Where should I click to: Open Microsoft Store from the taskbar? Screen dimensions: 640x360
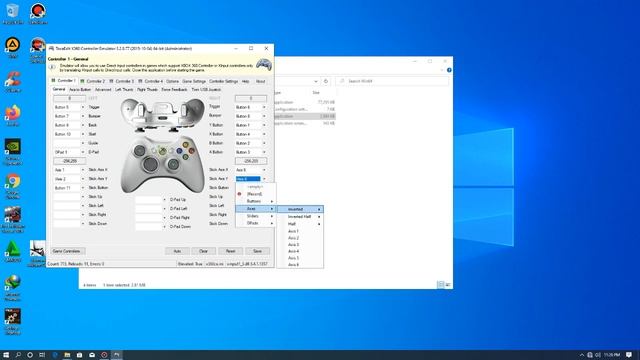pyautogui.click(x=79, y=355)
